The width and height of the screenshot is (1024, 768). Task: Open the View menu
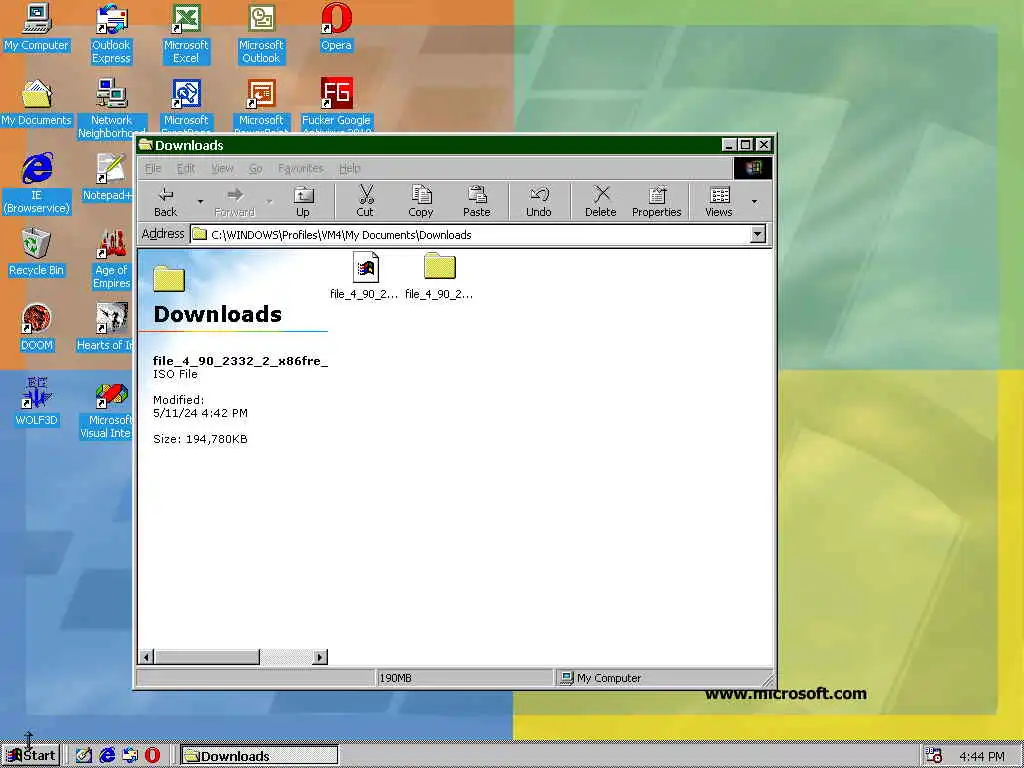[222, 168]
